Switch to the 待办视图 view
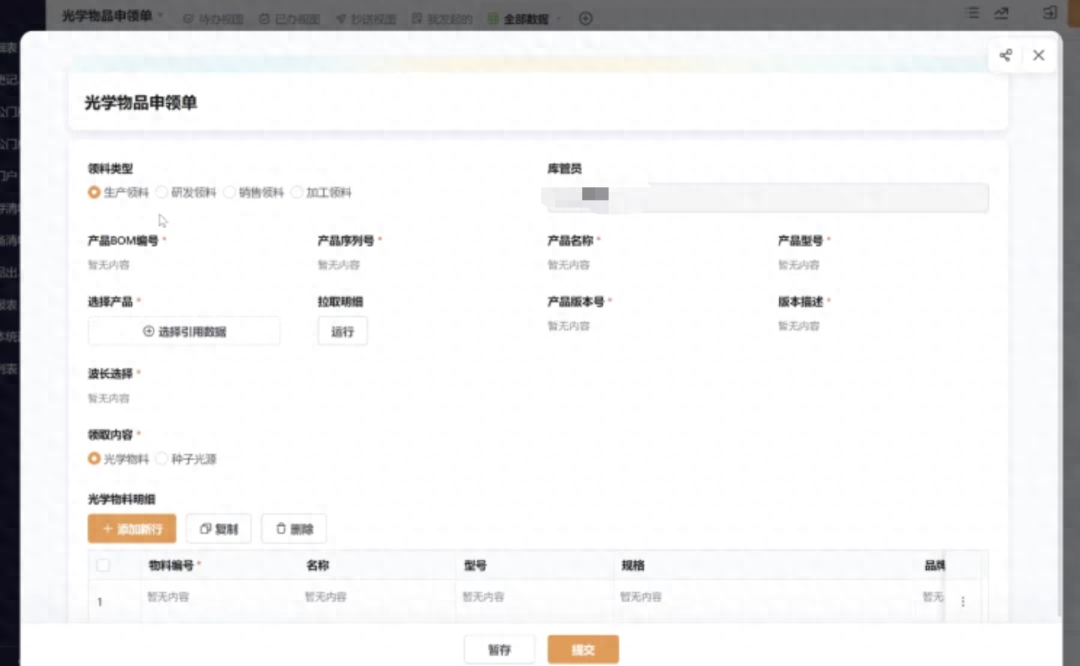1080x666 pixels. (x=213, y=17)
